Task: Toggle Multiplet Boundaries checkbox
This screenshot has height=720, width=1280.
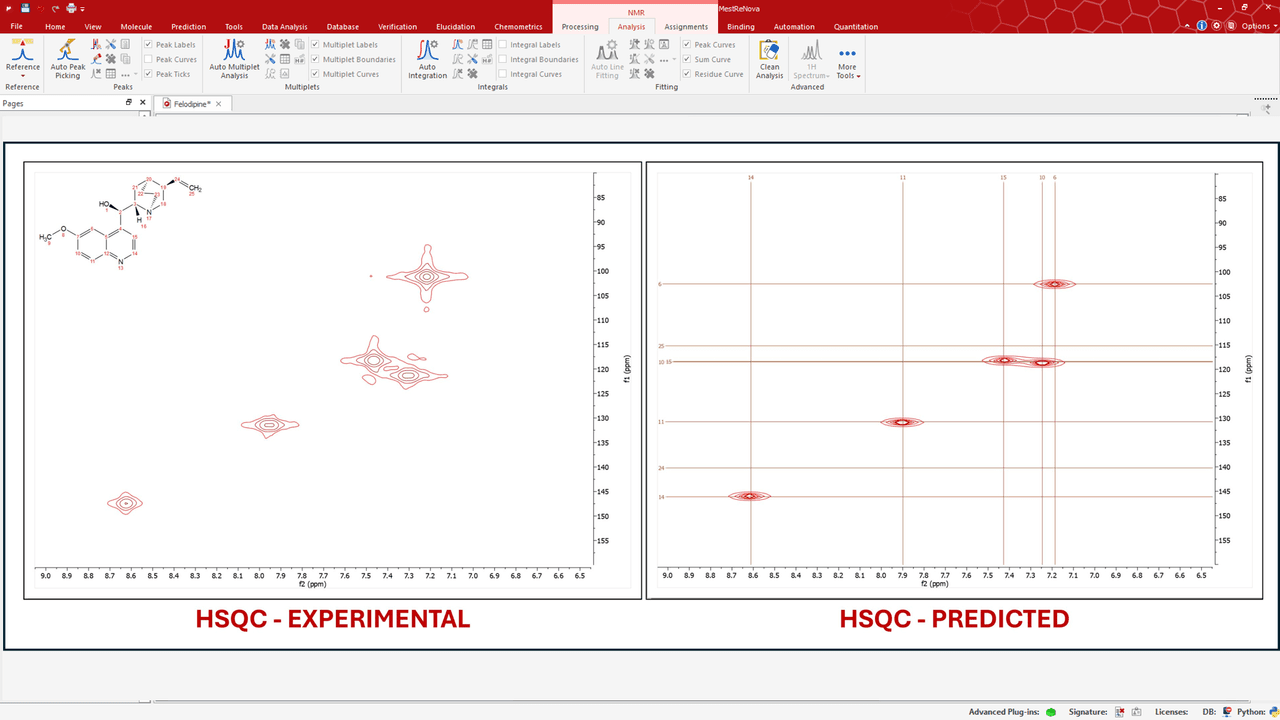Action: tap(315, 59)
